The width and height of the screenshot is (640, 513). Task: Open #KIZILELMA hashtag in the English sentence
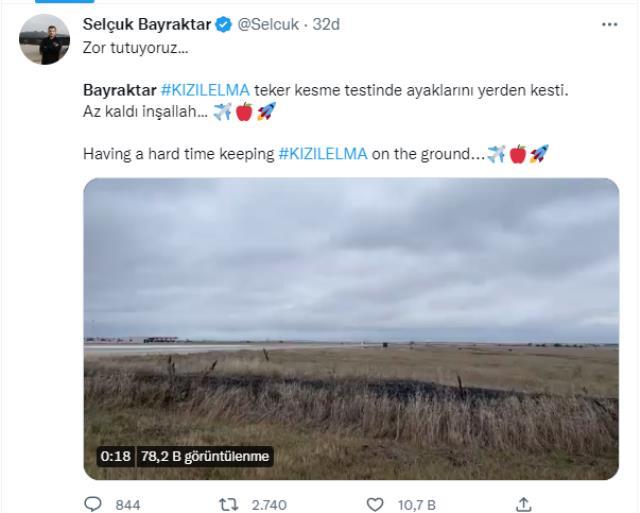(323, 154)
